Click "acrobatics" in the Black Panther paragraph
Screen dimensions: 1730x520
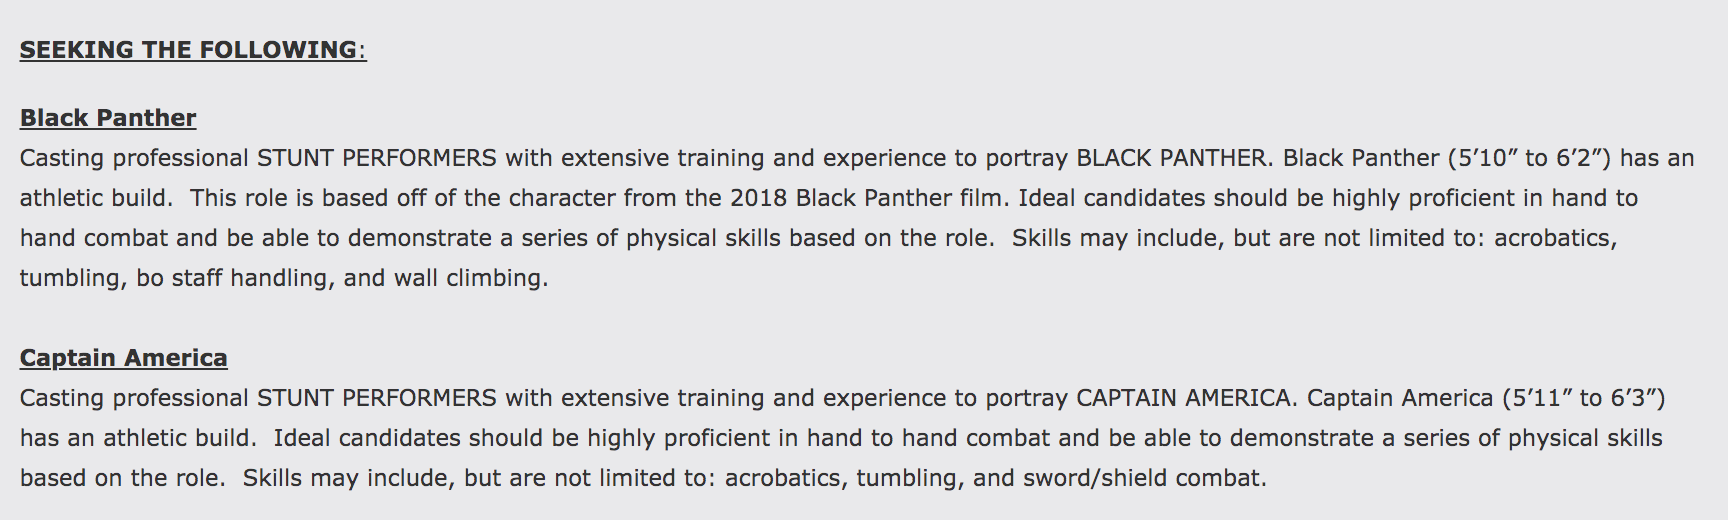(x=1554, y=238)
